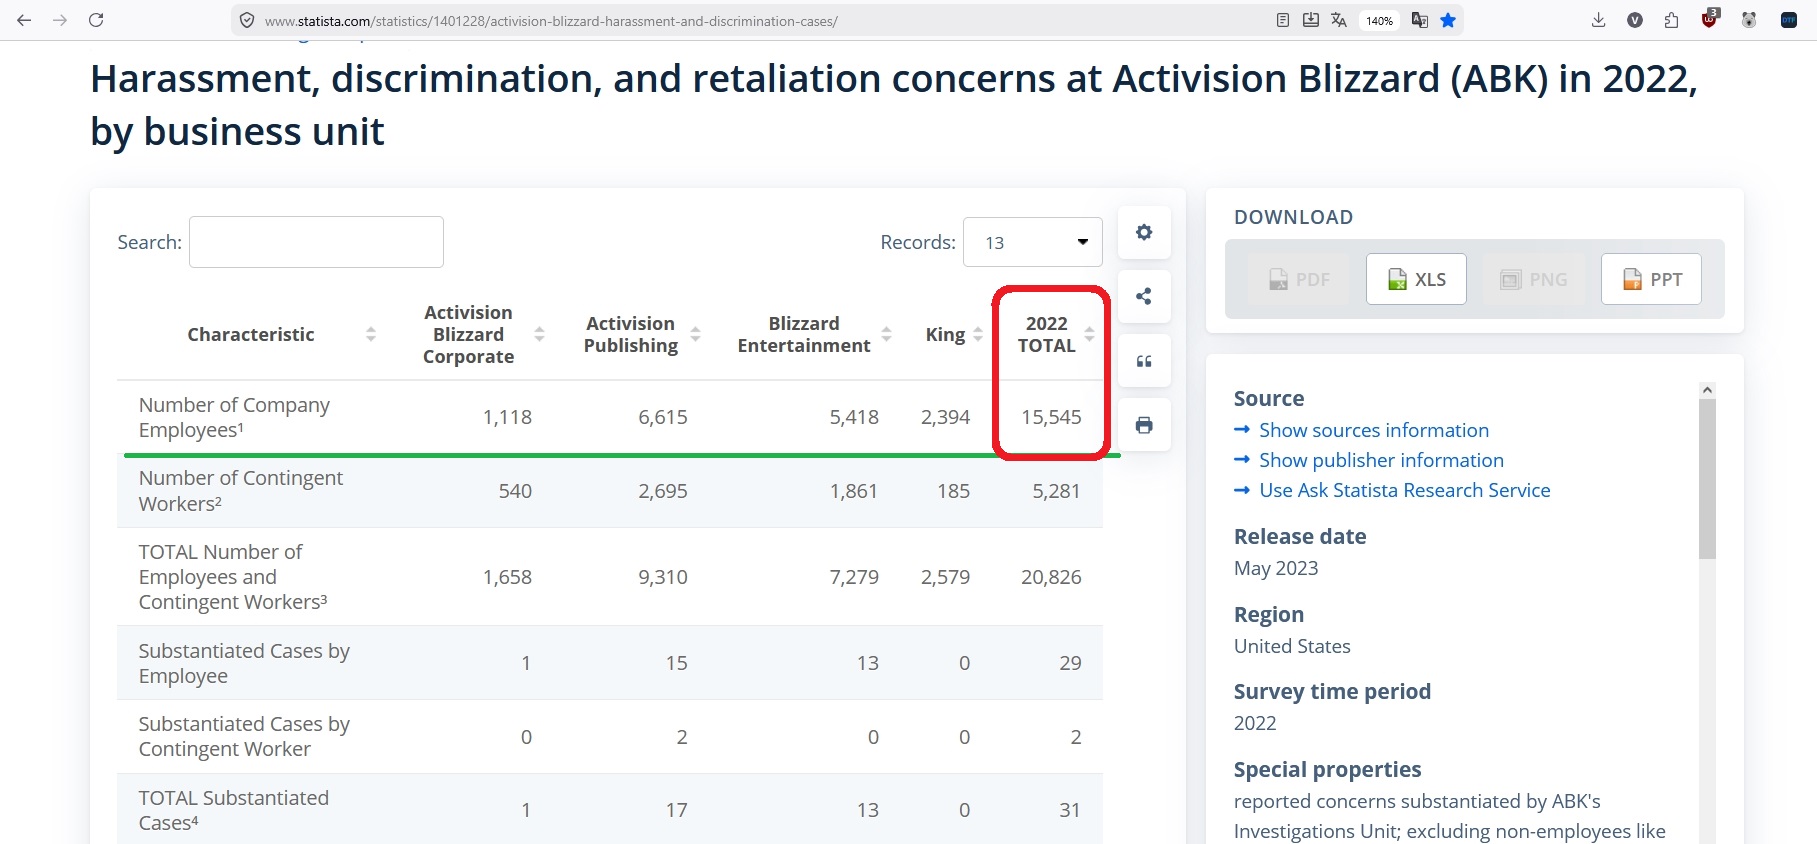Open Show sources information link
Screen dimensions: 1817x844
click(x=1373, y=430)
